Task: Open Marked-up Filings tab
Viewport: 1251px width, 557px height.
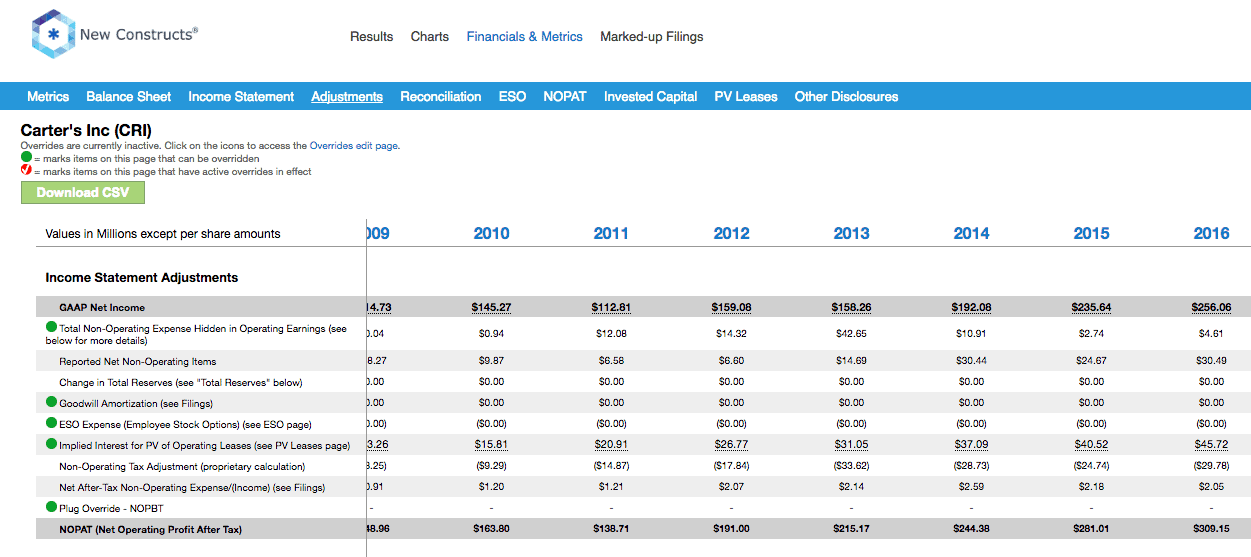Action: click(652, 36)
